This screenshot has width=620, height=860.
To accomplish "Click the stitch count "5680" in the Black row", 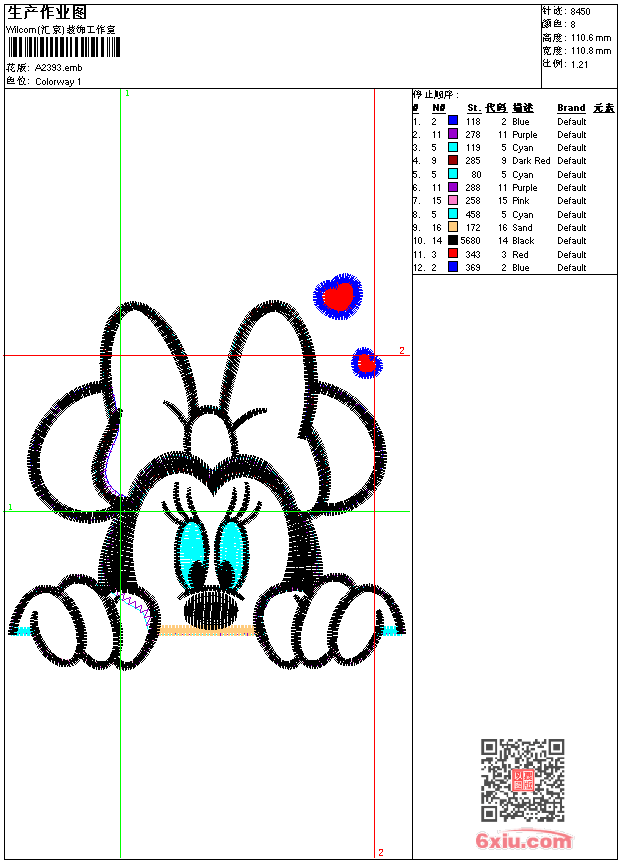I will 470,241.
